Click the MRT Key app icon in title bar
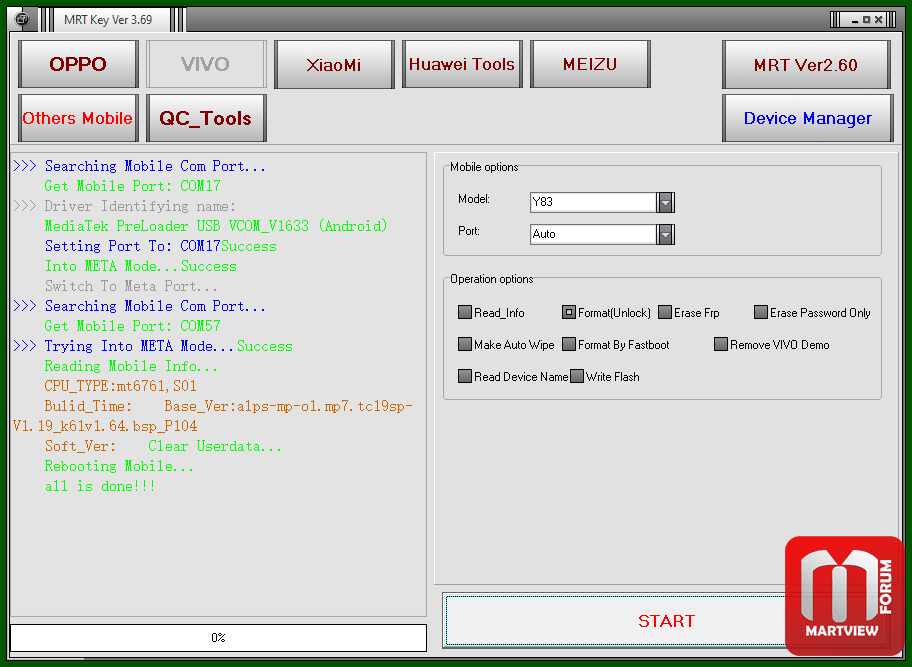 22,19
